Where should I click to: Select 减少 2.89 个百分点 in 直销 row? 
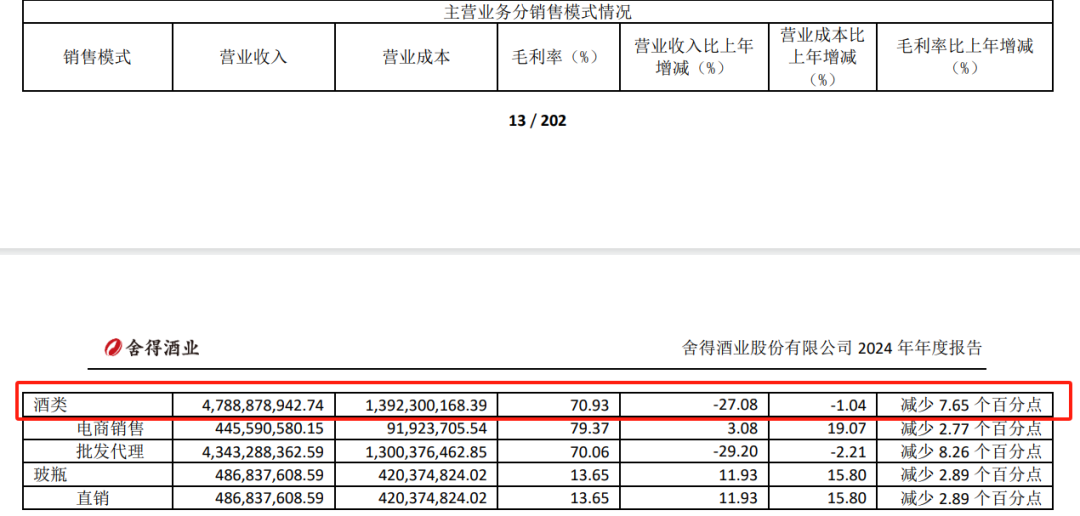tap(970, 498)
